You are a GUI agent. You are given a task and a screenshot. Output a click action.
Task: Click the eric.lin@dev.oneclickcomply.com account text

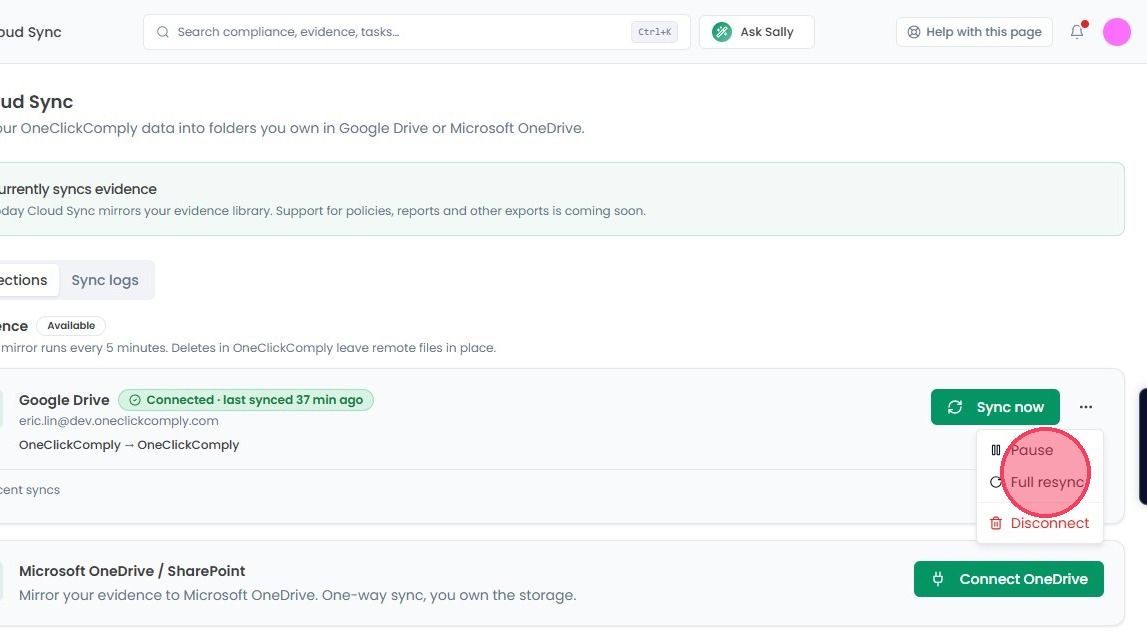pos(119,421)
